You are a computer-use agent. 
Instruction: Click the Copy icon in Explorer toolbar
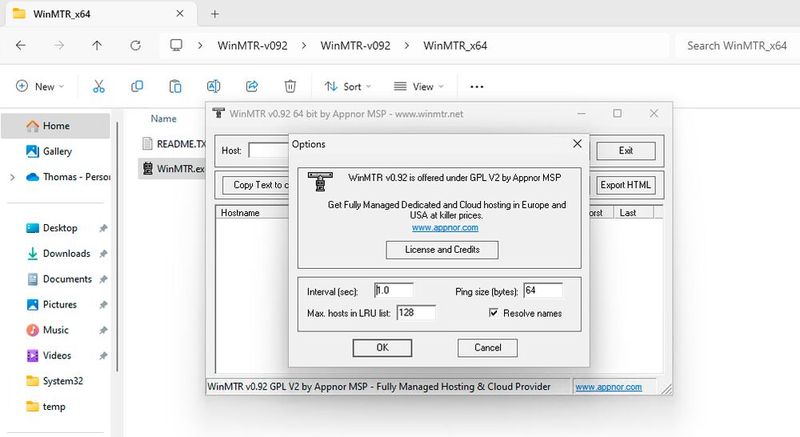click(x=137, y=87)
